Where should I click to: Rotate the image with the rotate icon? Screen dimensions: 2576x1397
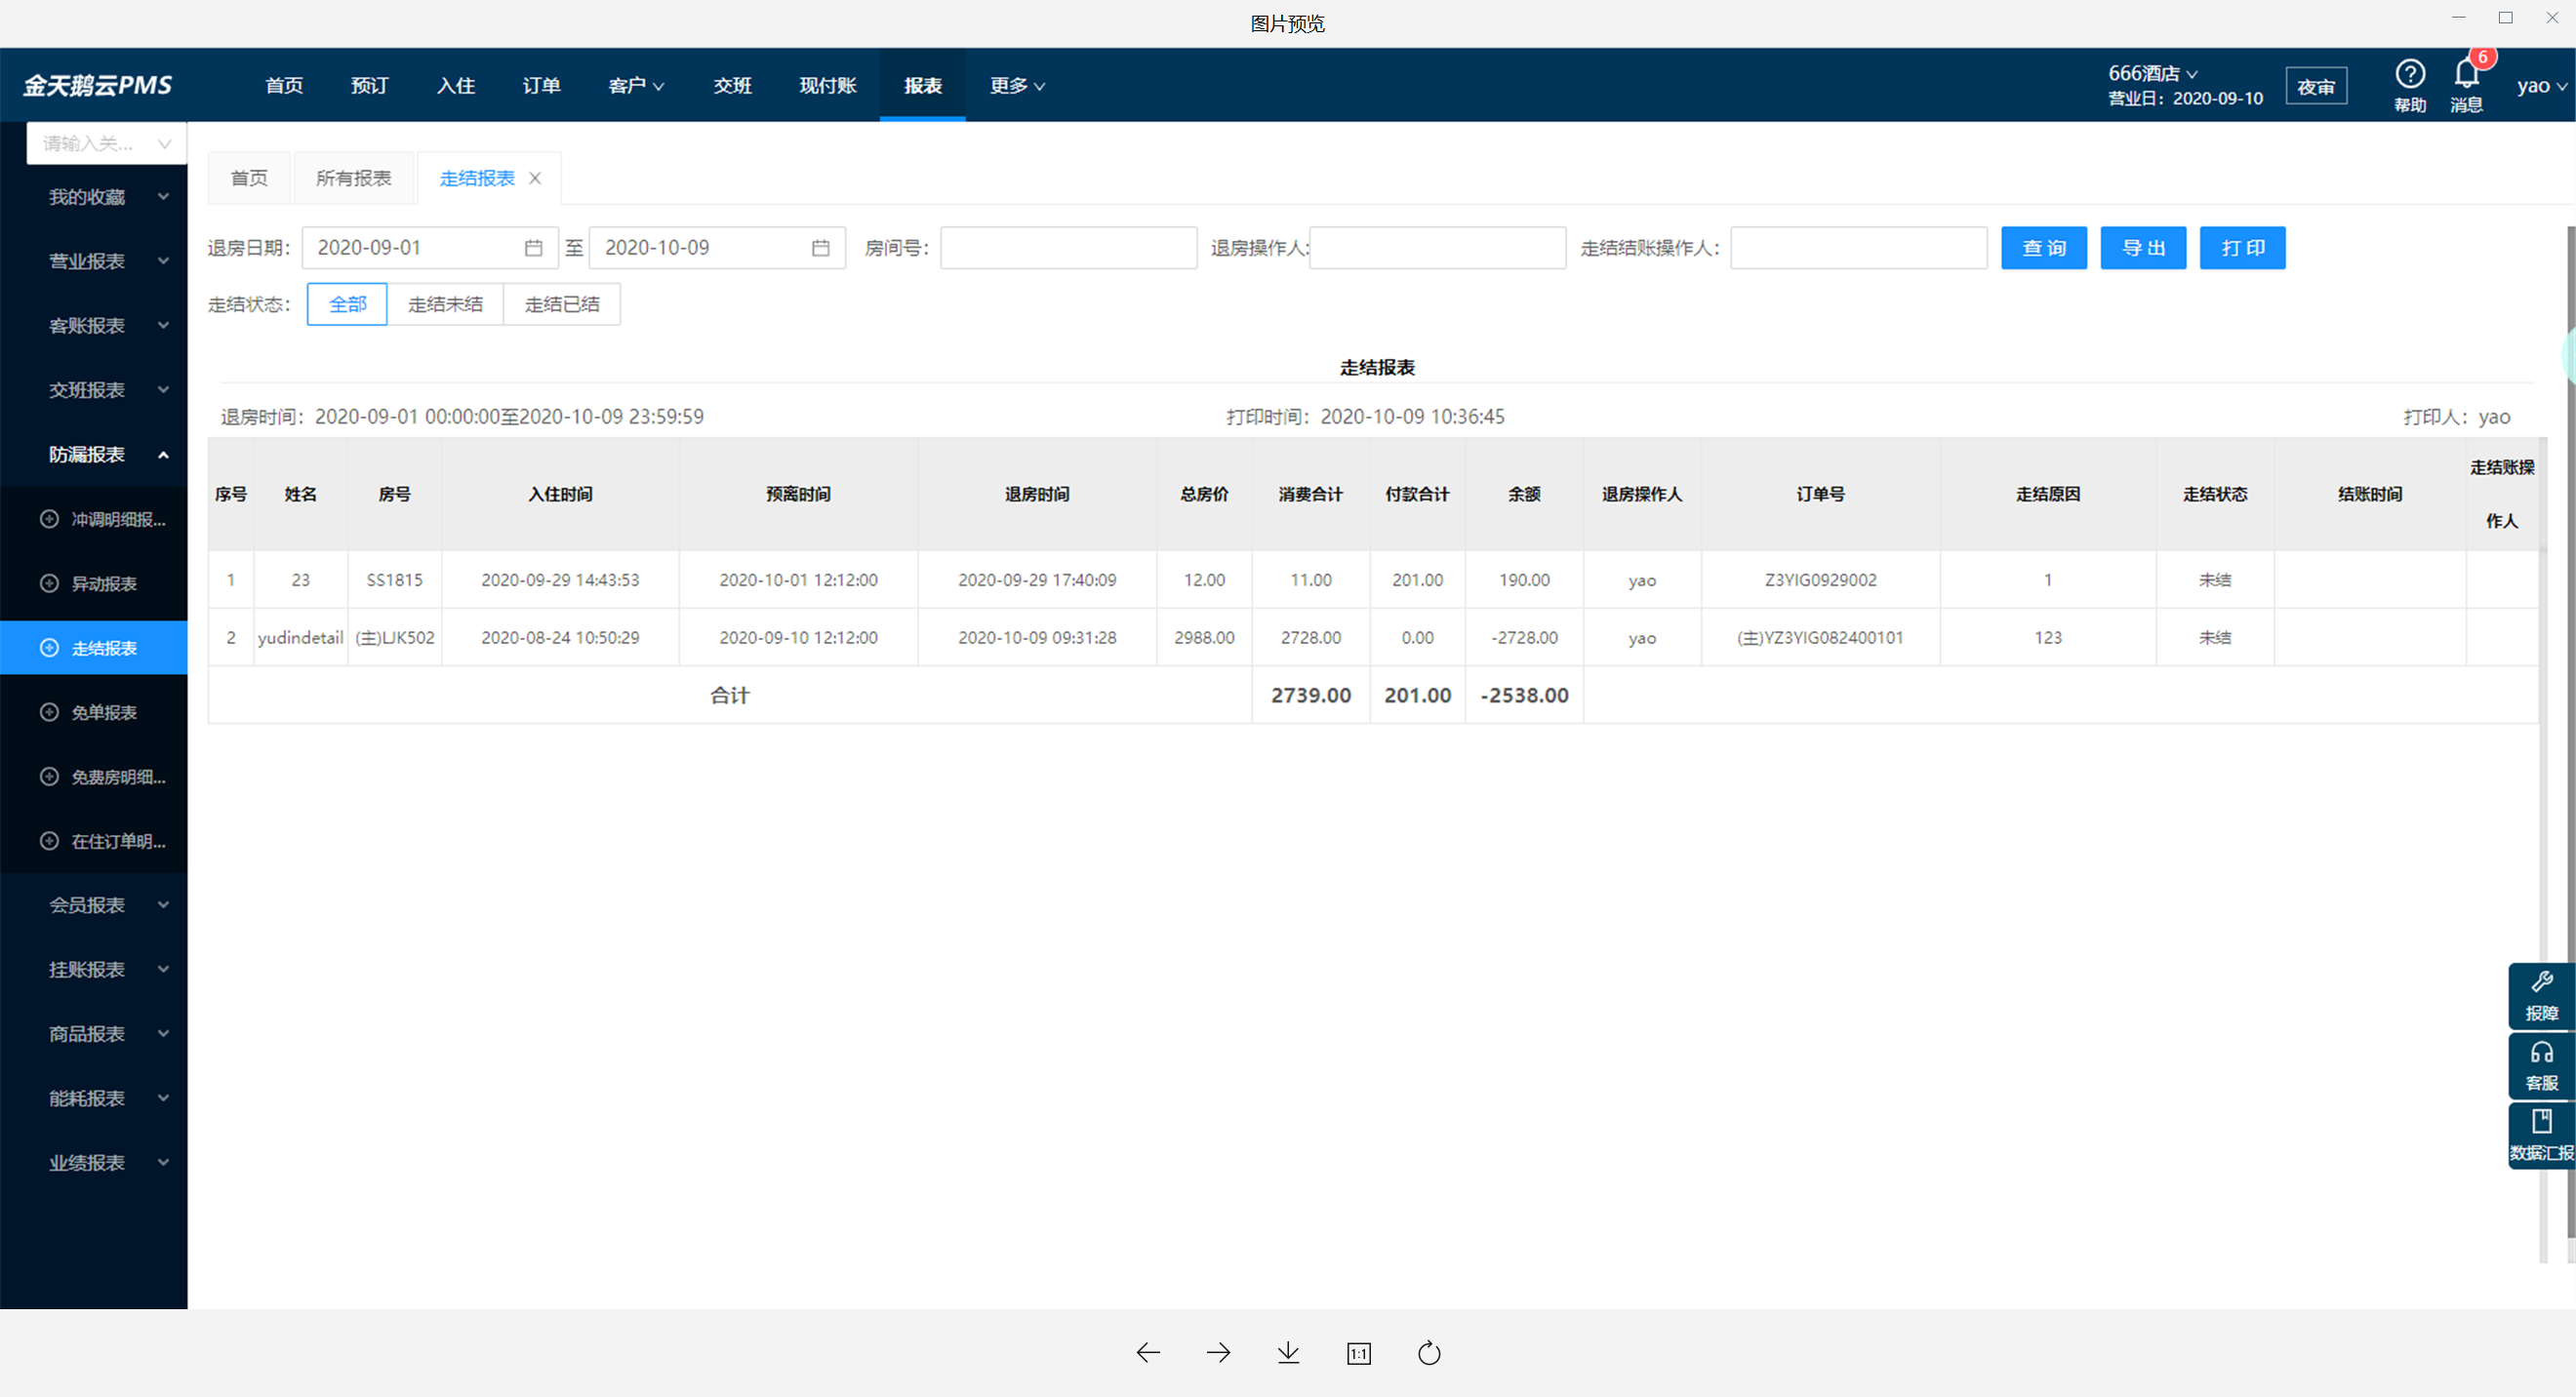point(1429,1353)
